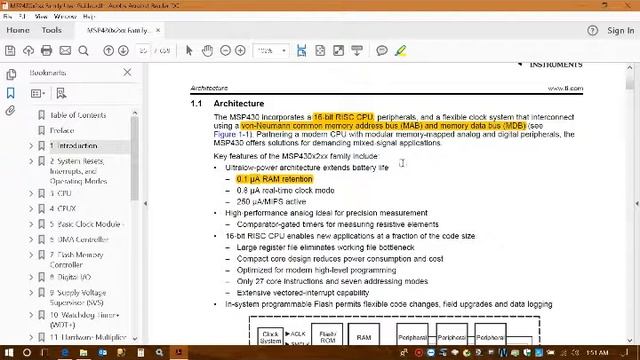Go to previous page arrow
Viewport: 640px width, 360px height.
[x=108, y=51]
